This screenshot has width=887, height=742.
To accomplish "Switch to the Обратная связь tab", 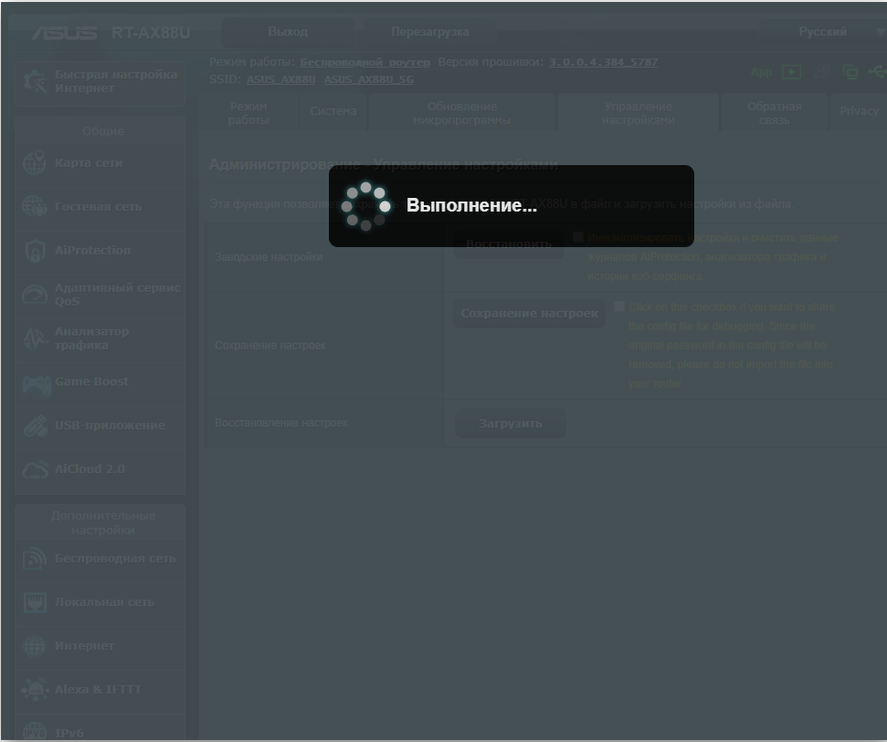I will [774, 113].
